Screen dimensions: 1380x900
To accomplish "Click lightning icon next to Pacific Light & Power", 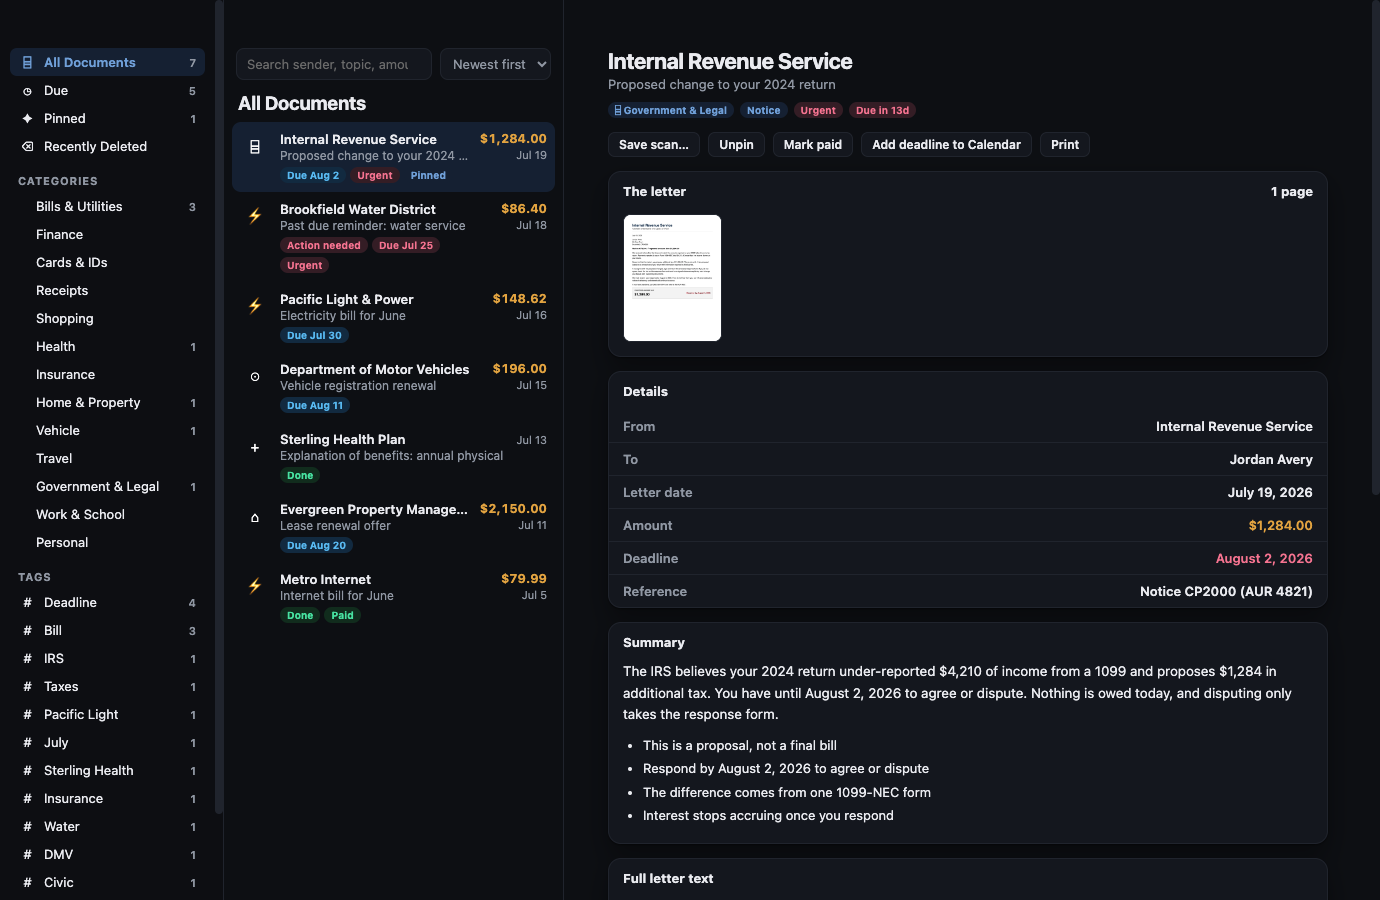I will click(255, 306).
